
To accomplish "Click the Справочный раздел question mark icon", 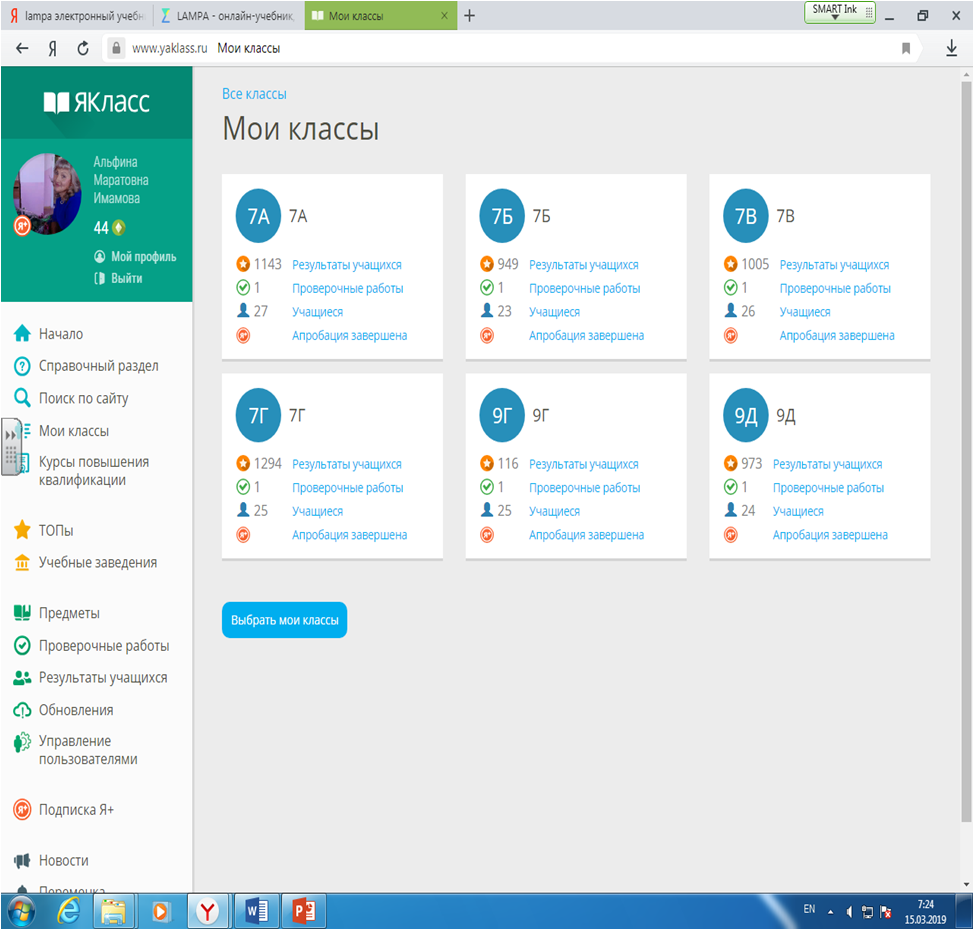I will (22, 366).
